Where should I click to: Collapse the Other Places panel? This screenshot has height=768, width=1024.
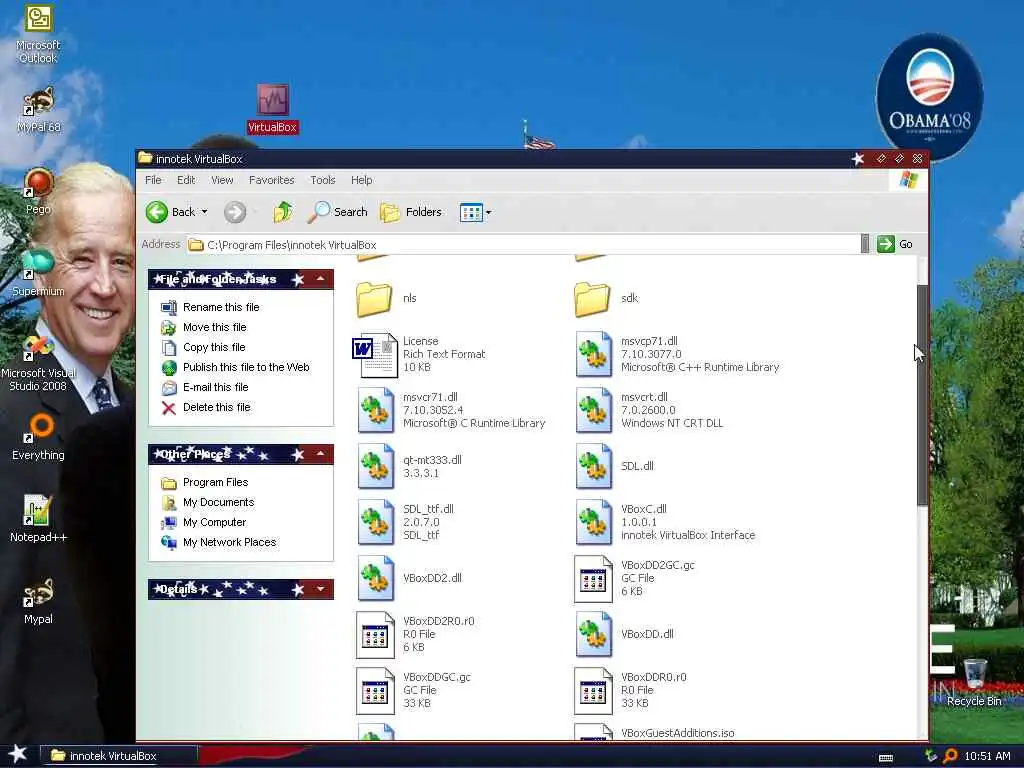tap(321, 455)
